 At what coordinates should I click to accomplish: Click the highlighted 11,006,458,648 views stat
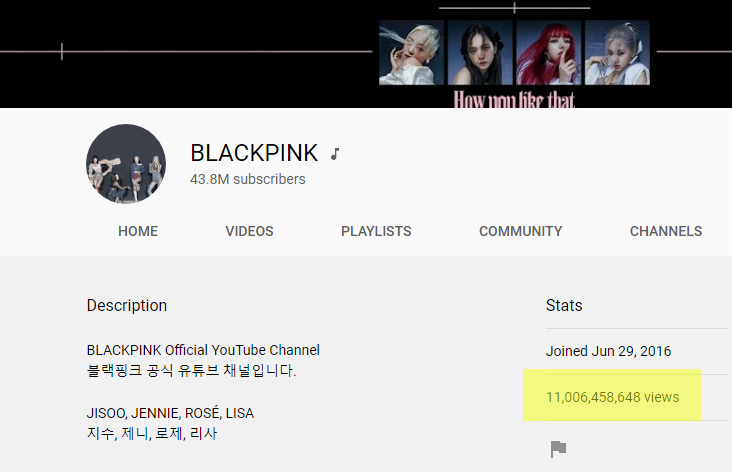point(612,397)
